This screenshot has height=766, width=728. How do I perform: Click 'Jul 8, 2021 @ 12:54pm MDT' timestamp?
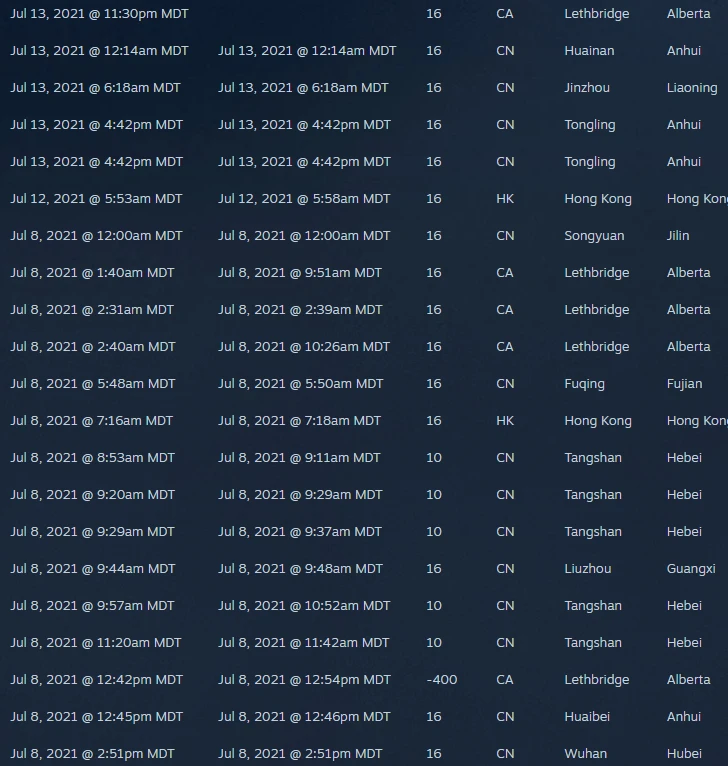coord(304,680)
